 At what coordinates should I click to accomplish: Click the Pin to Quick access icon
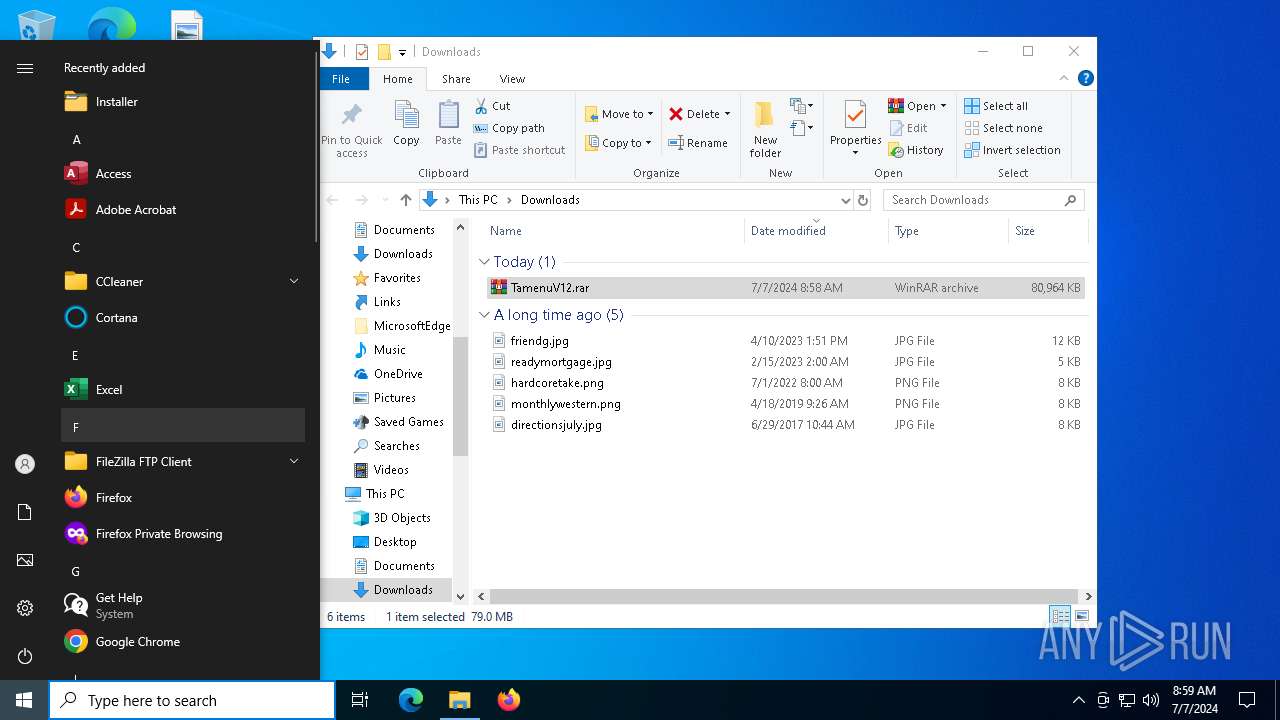click(x=351, y=113)
